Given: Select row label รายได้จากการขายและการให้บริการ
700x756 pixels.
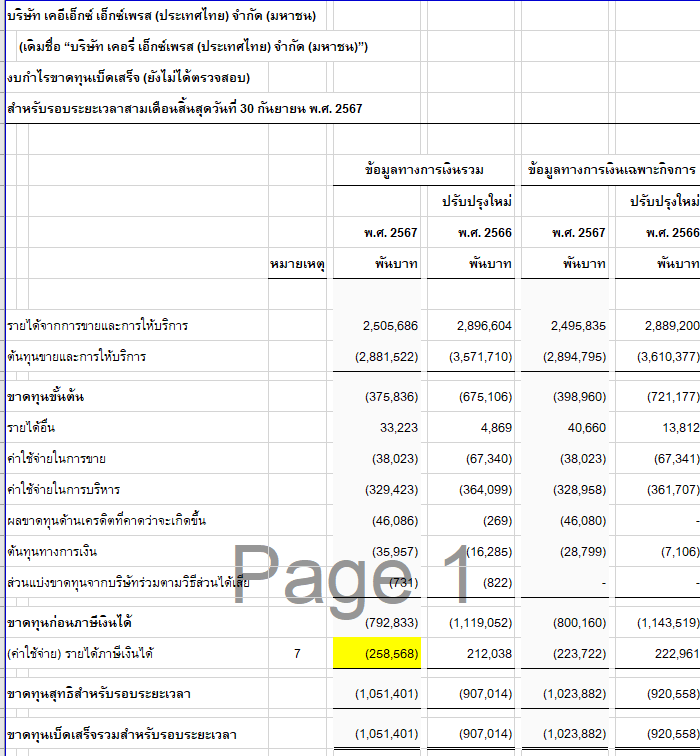Looking at the screenshot, I should (97, 325).
